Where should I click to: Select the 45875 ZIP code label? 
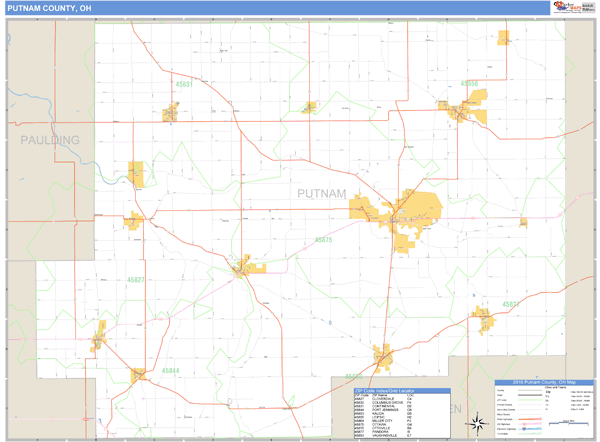[324, 240]
